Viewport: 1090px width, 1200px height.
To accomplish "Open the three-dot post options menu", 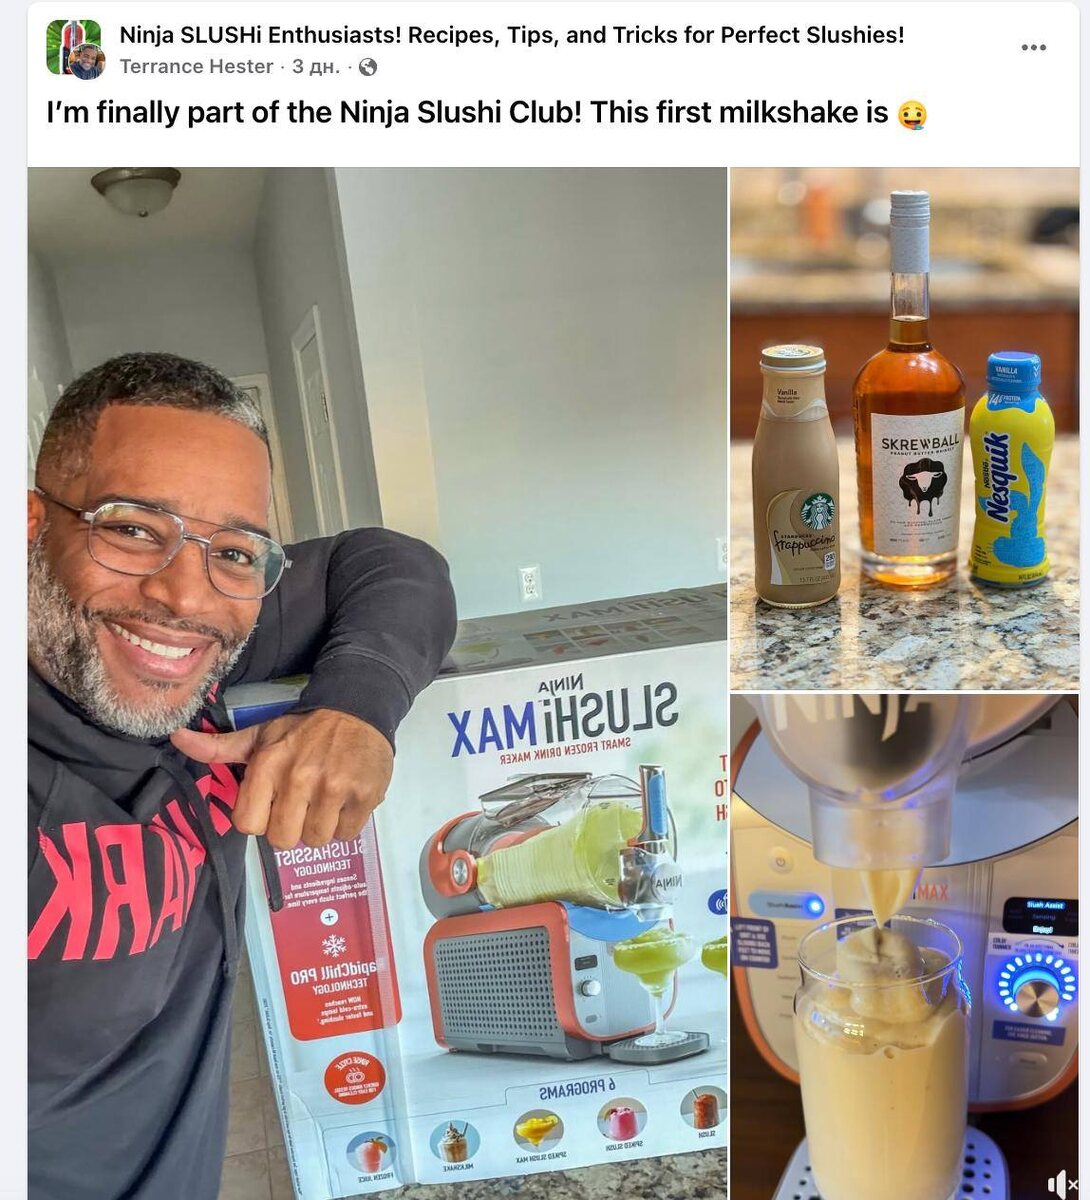I will [x=1033, y=48].
